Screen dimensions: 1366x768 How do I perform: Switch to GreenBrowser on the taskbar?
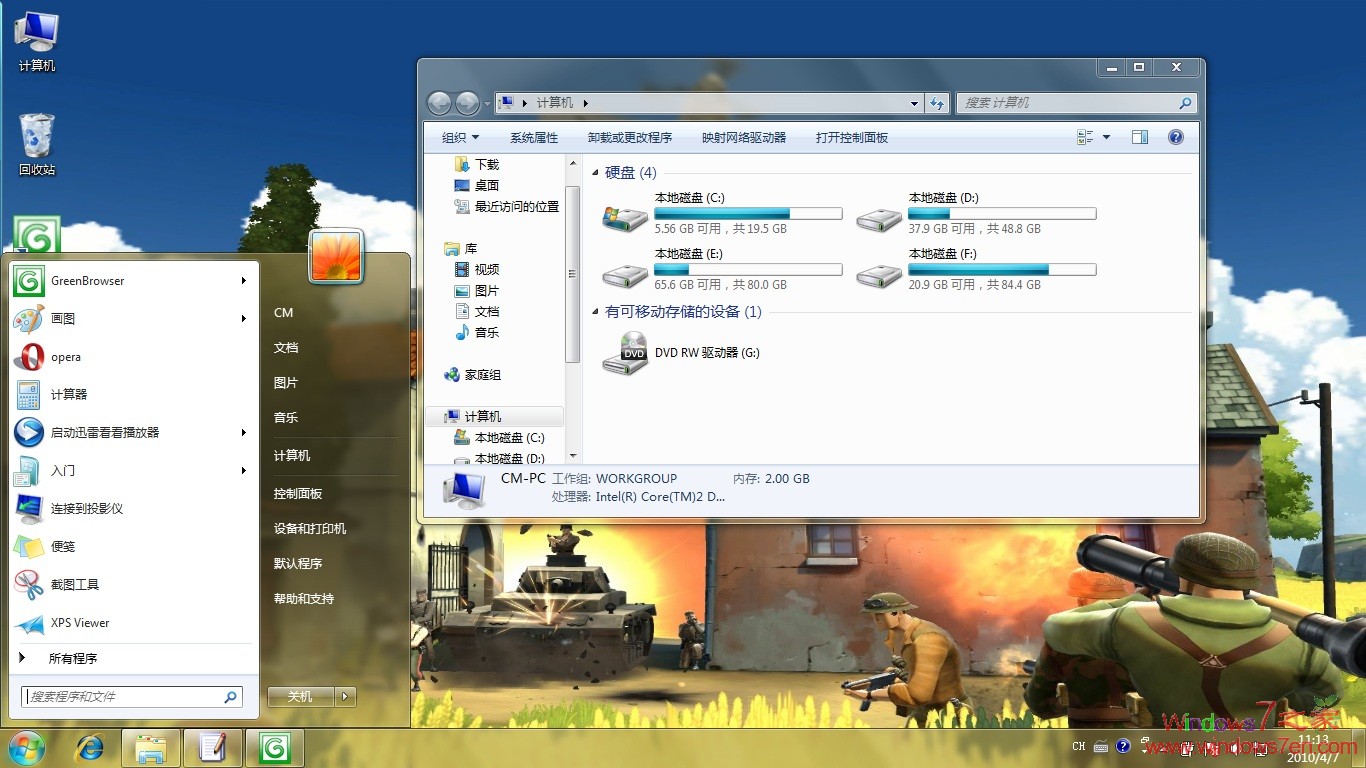(275, 748)
